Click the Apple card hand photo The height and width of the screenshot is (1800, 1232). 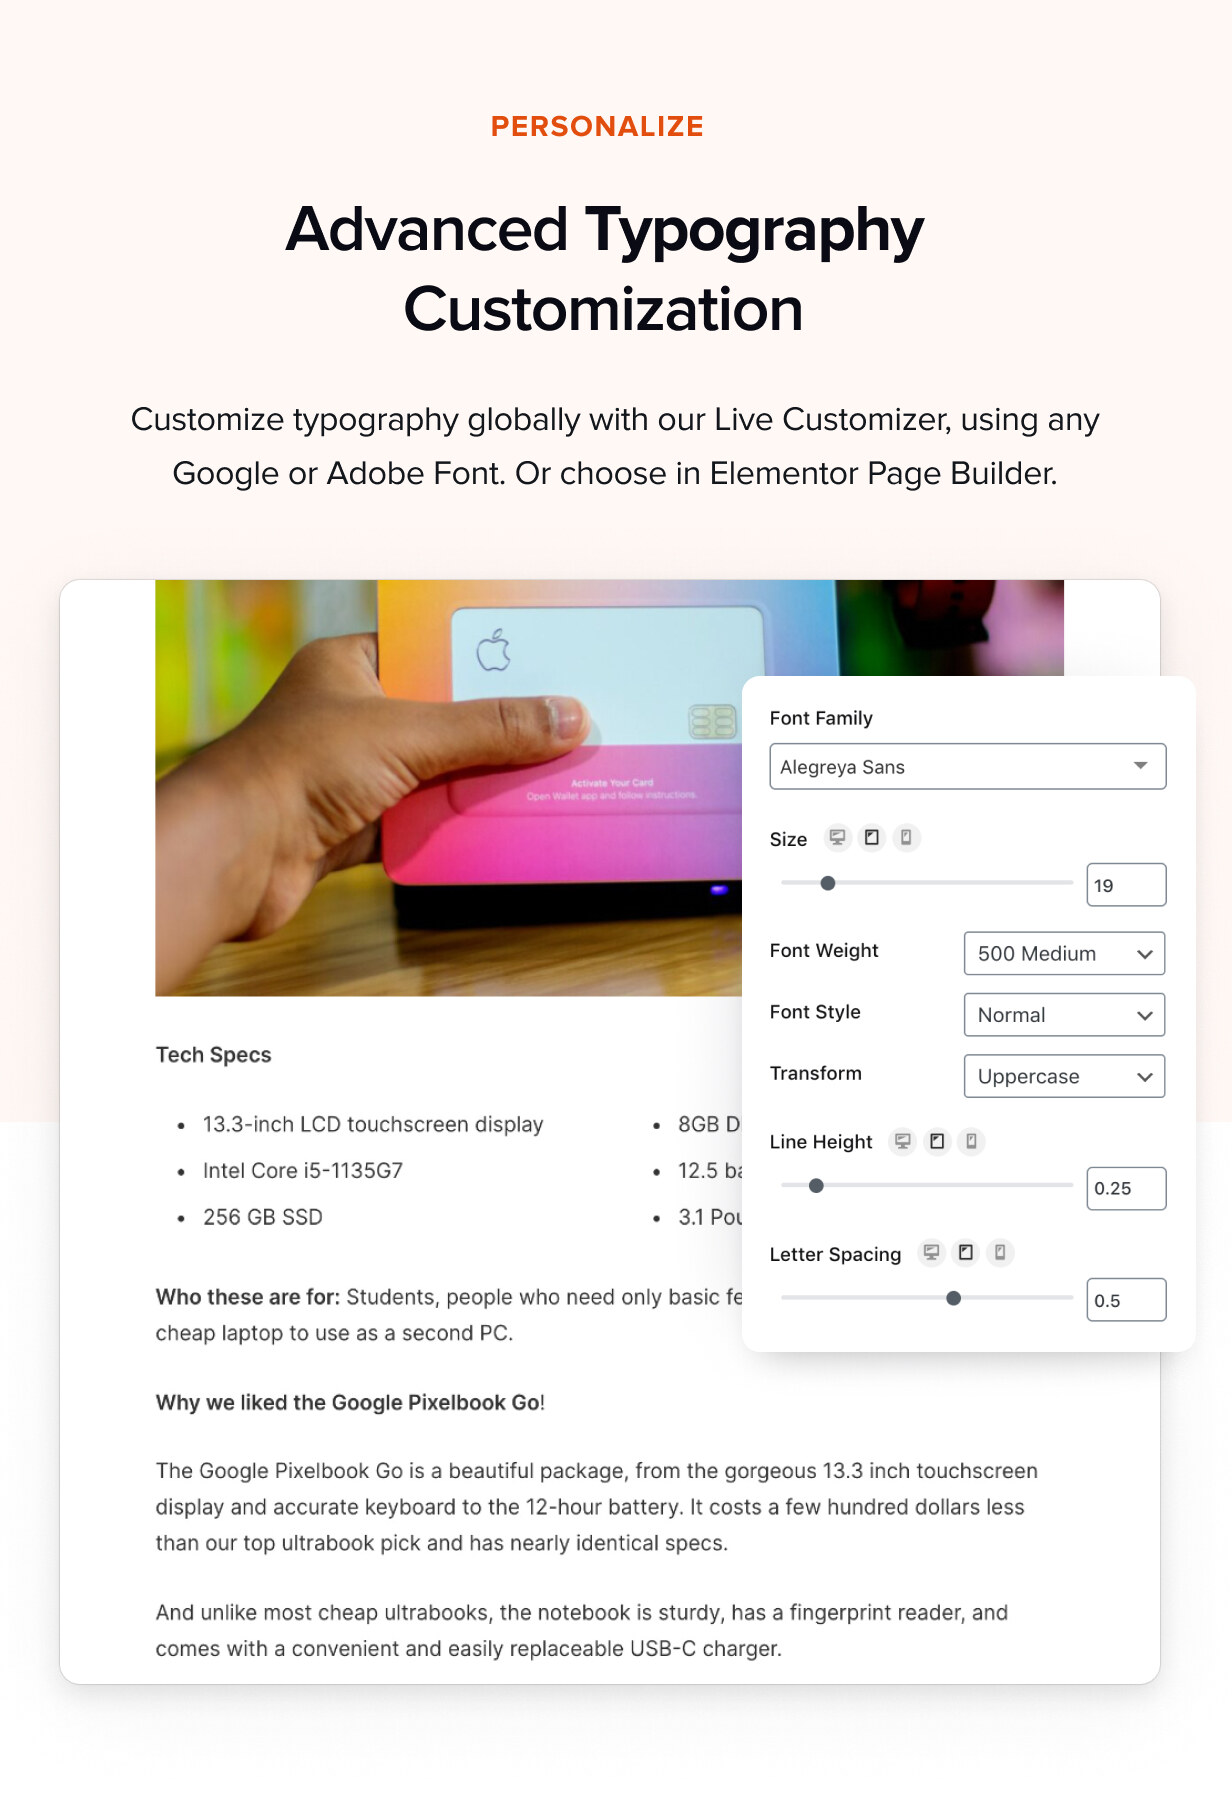click(450, 788)
